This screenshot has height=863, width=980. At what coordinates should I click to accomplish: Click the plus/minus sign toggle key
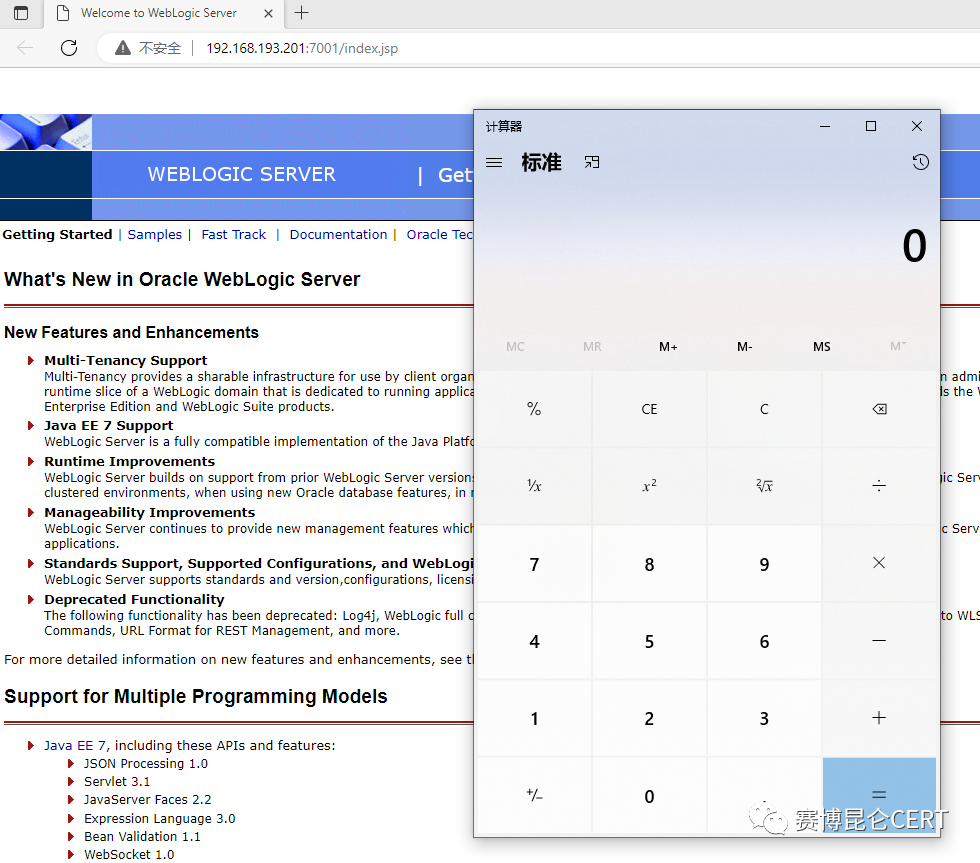(x=534, y=795)
